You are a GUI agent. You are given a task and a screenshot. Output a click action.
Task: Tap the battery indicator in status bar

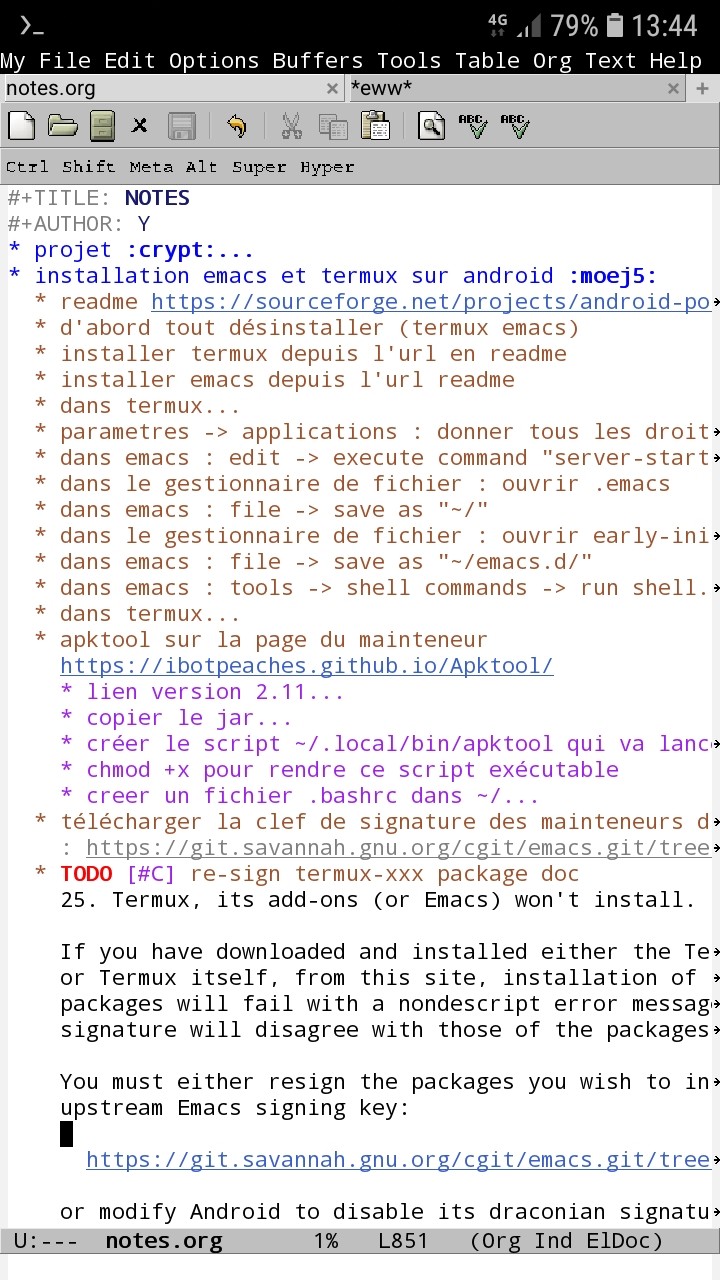615,25
